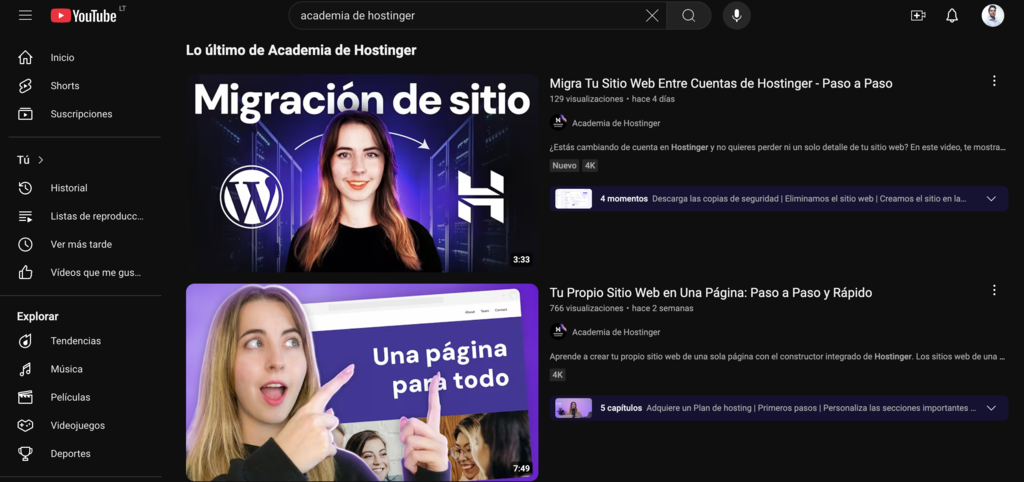Click the Inicio home icon
The height and width of the screenshot is (482, 1024).
point(25,57)
